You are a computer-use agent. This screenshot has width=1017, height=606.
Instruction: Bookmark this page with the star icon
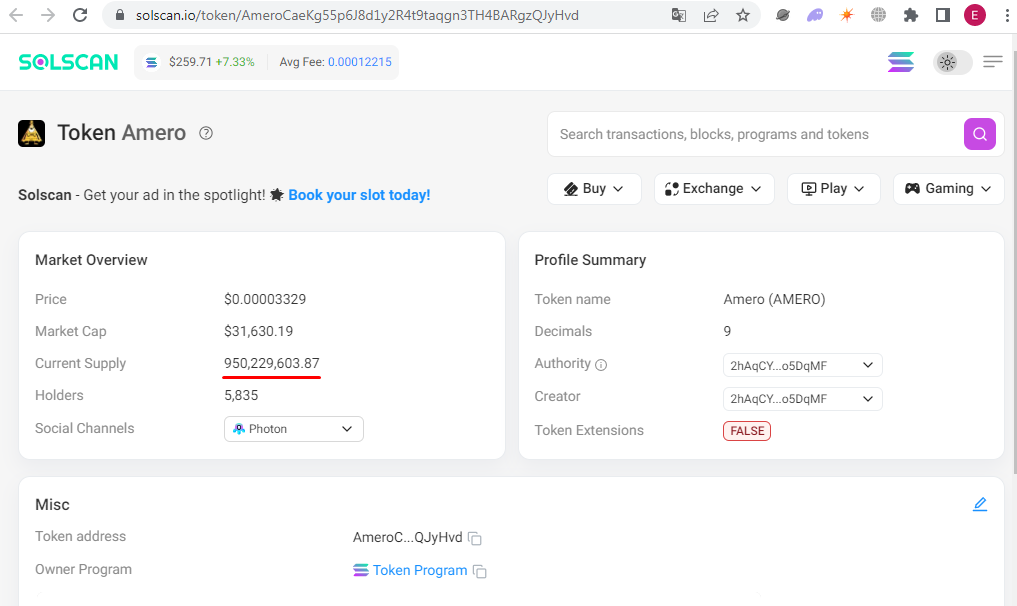pyautogui.click(x=742, y=15)
